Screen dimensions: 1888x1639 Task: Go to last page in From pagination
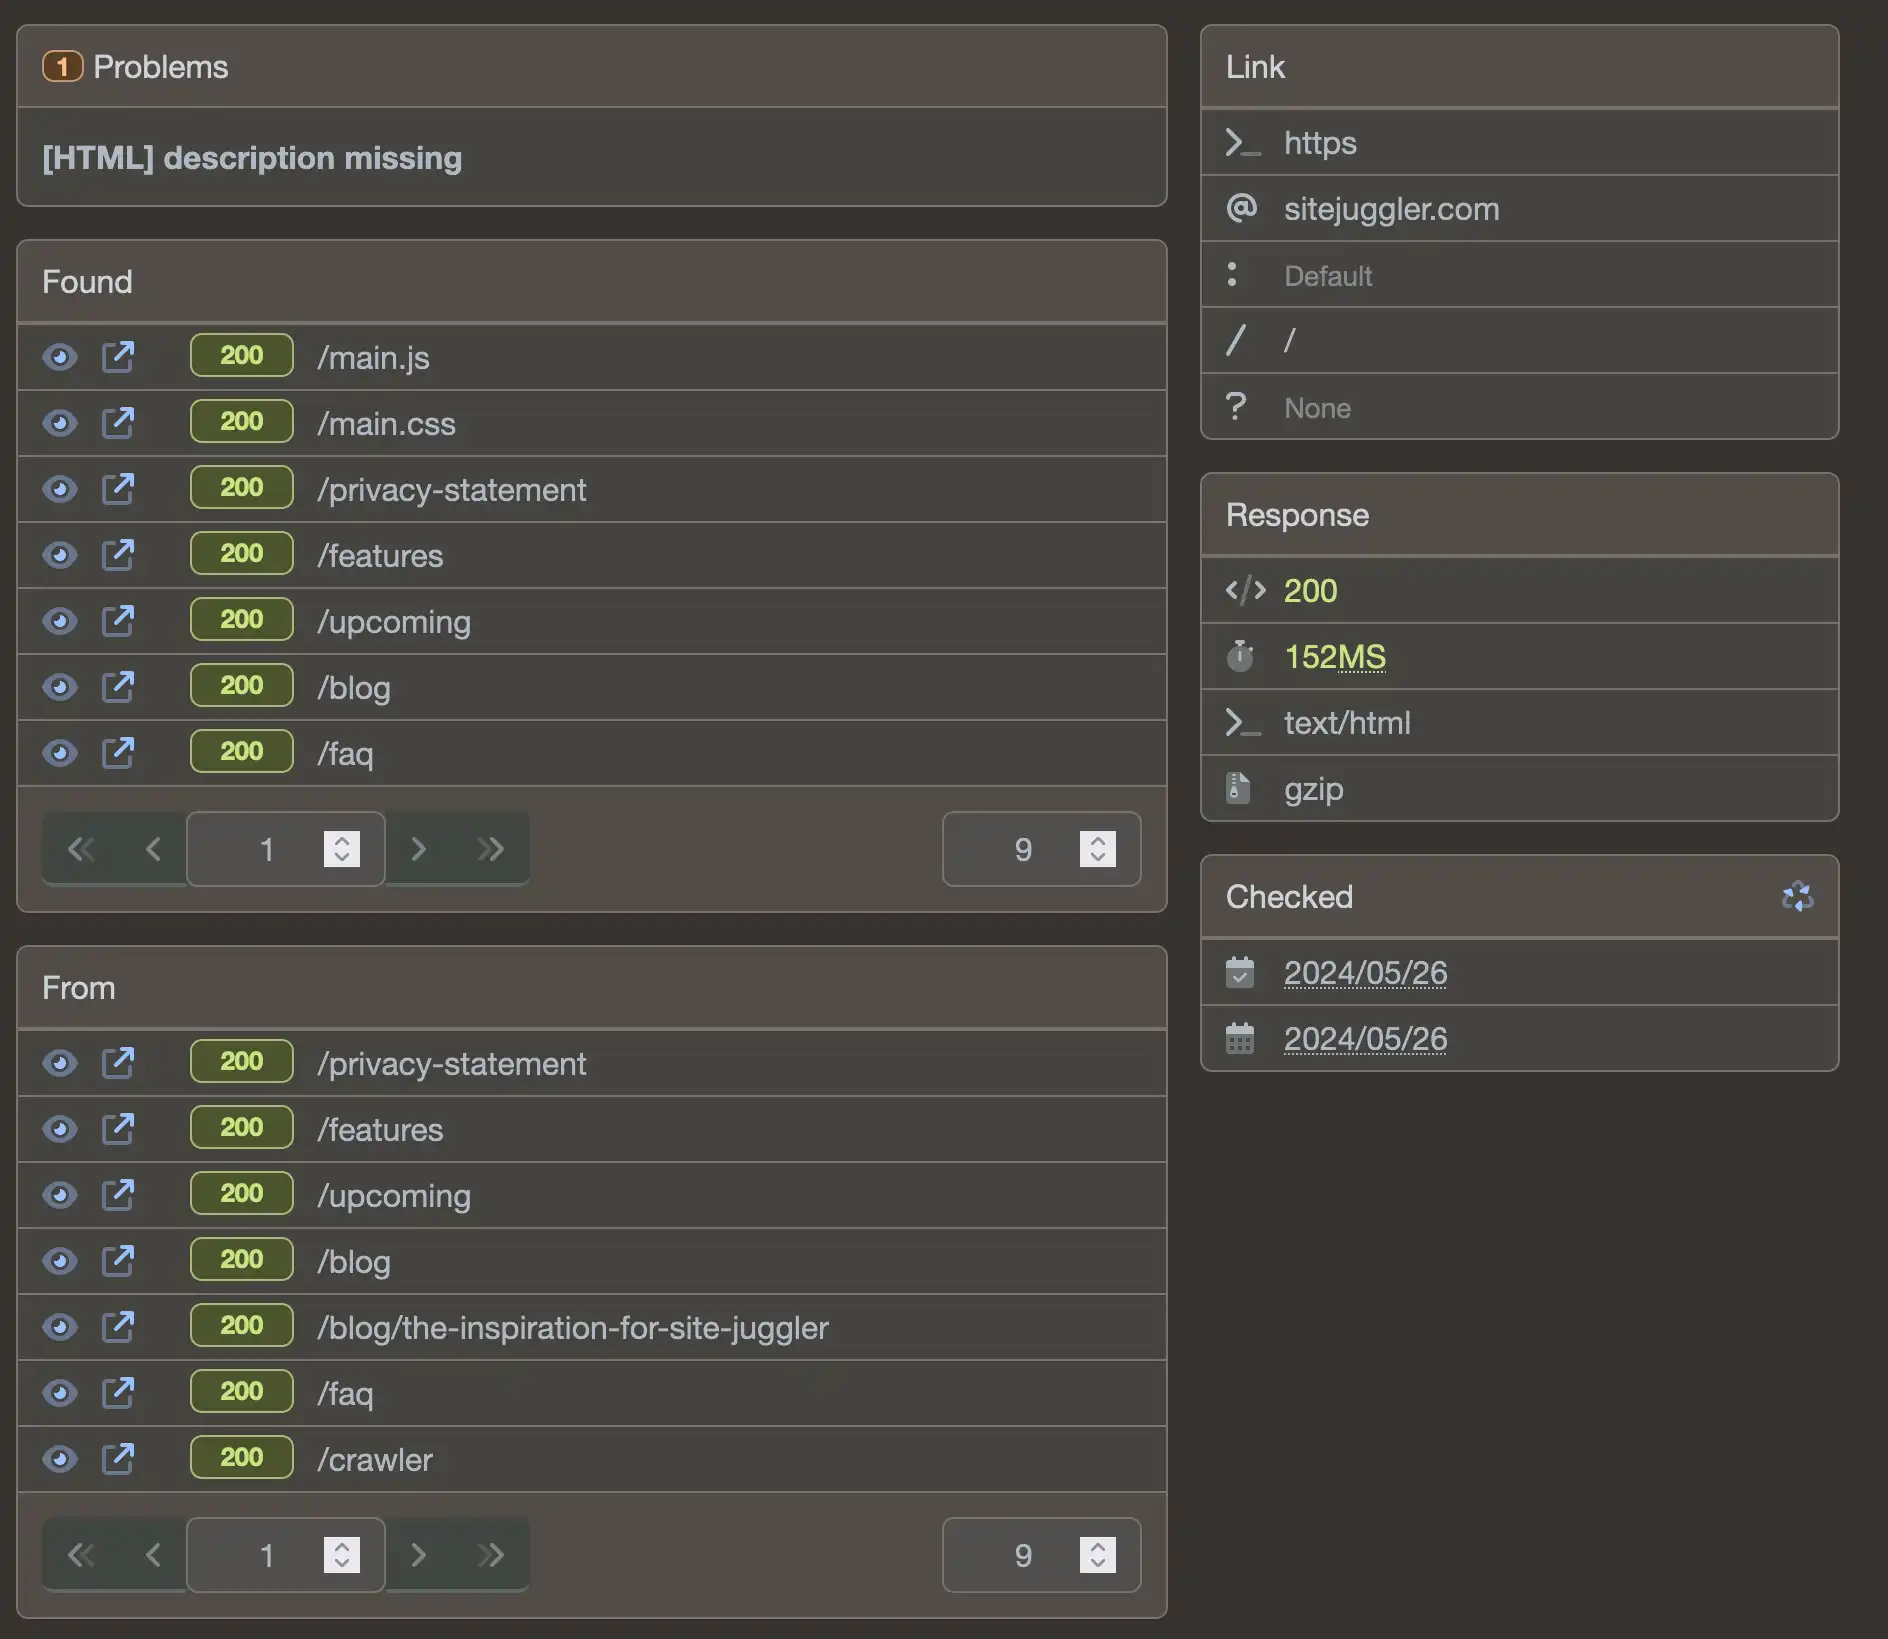[491, 1555]
